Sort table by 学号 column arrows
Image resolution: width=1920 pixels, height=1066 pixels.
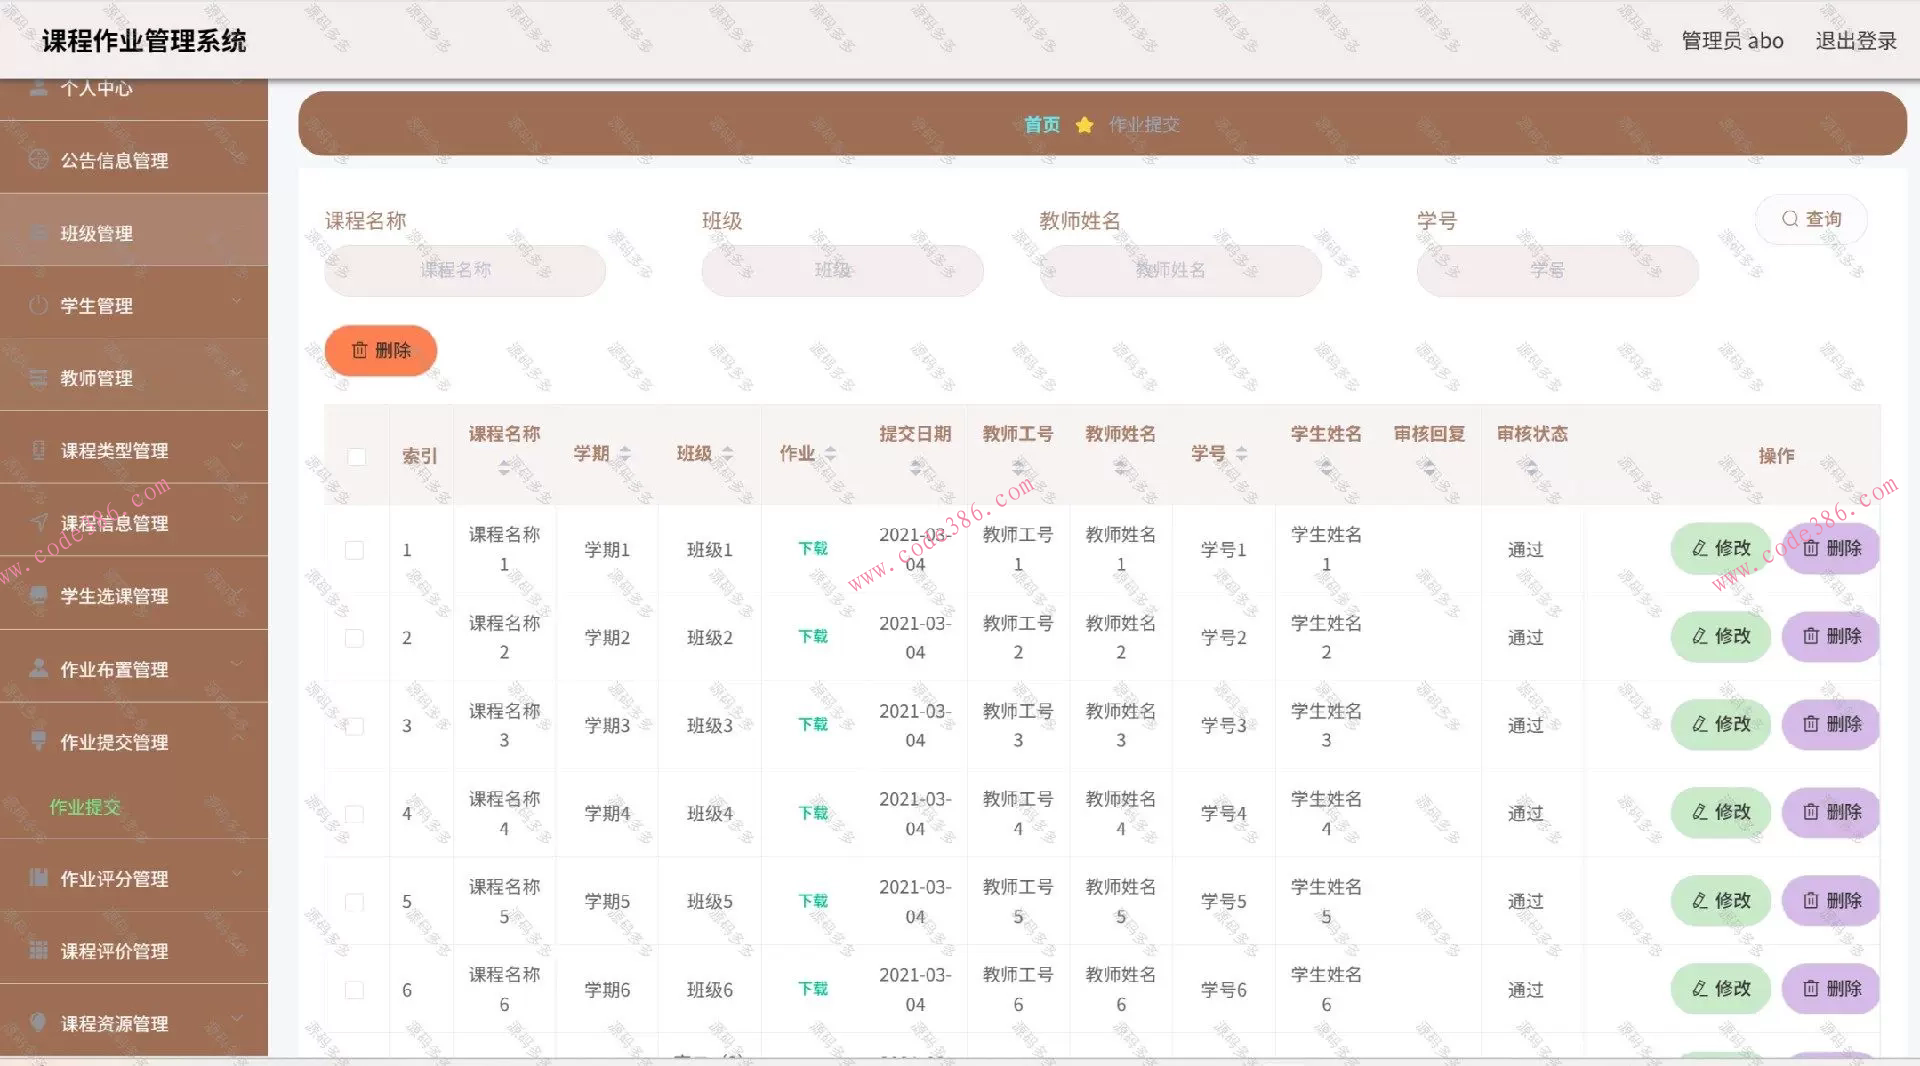1242,454
